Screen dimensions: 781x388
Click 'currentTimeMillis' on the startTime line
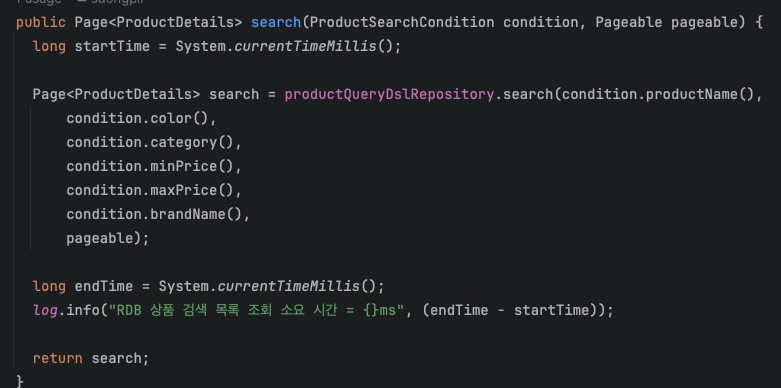point(305,46)
